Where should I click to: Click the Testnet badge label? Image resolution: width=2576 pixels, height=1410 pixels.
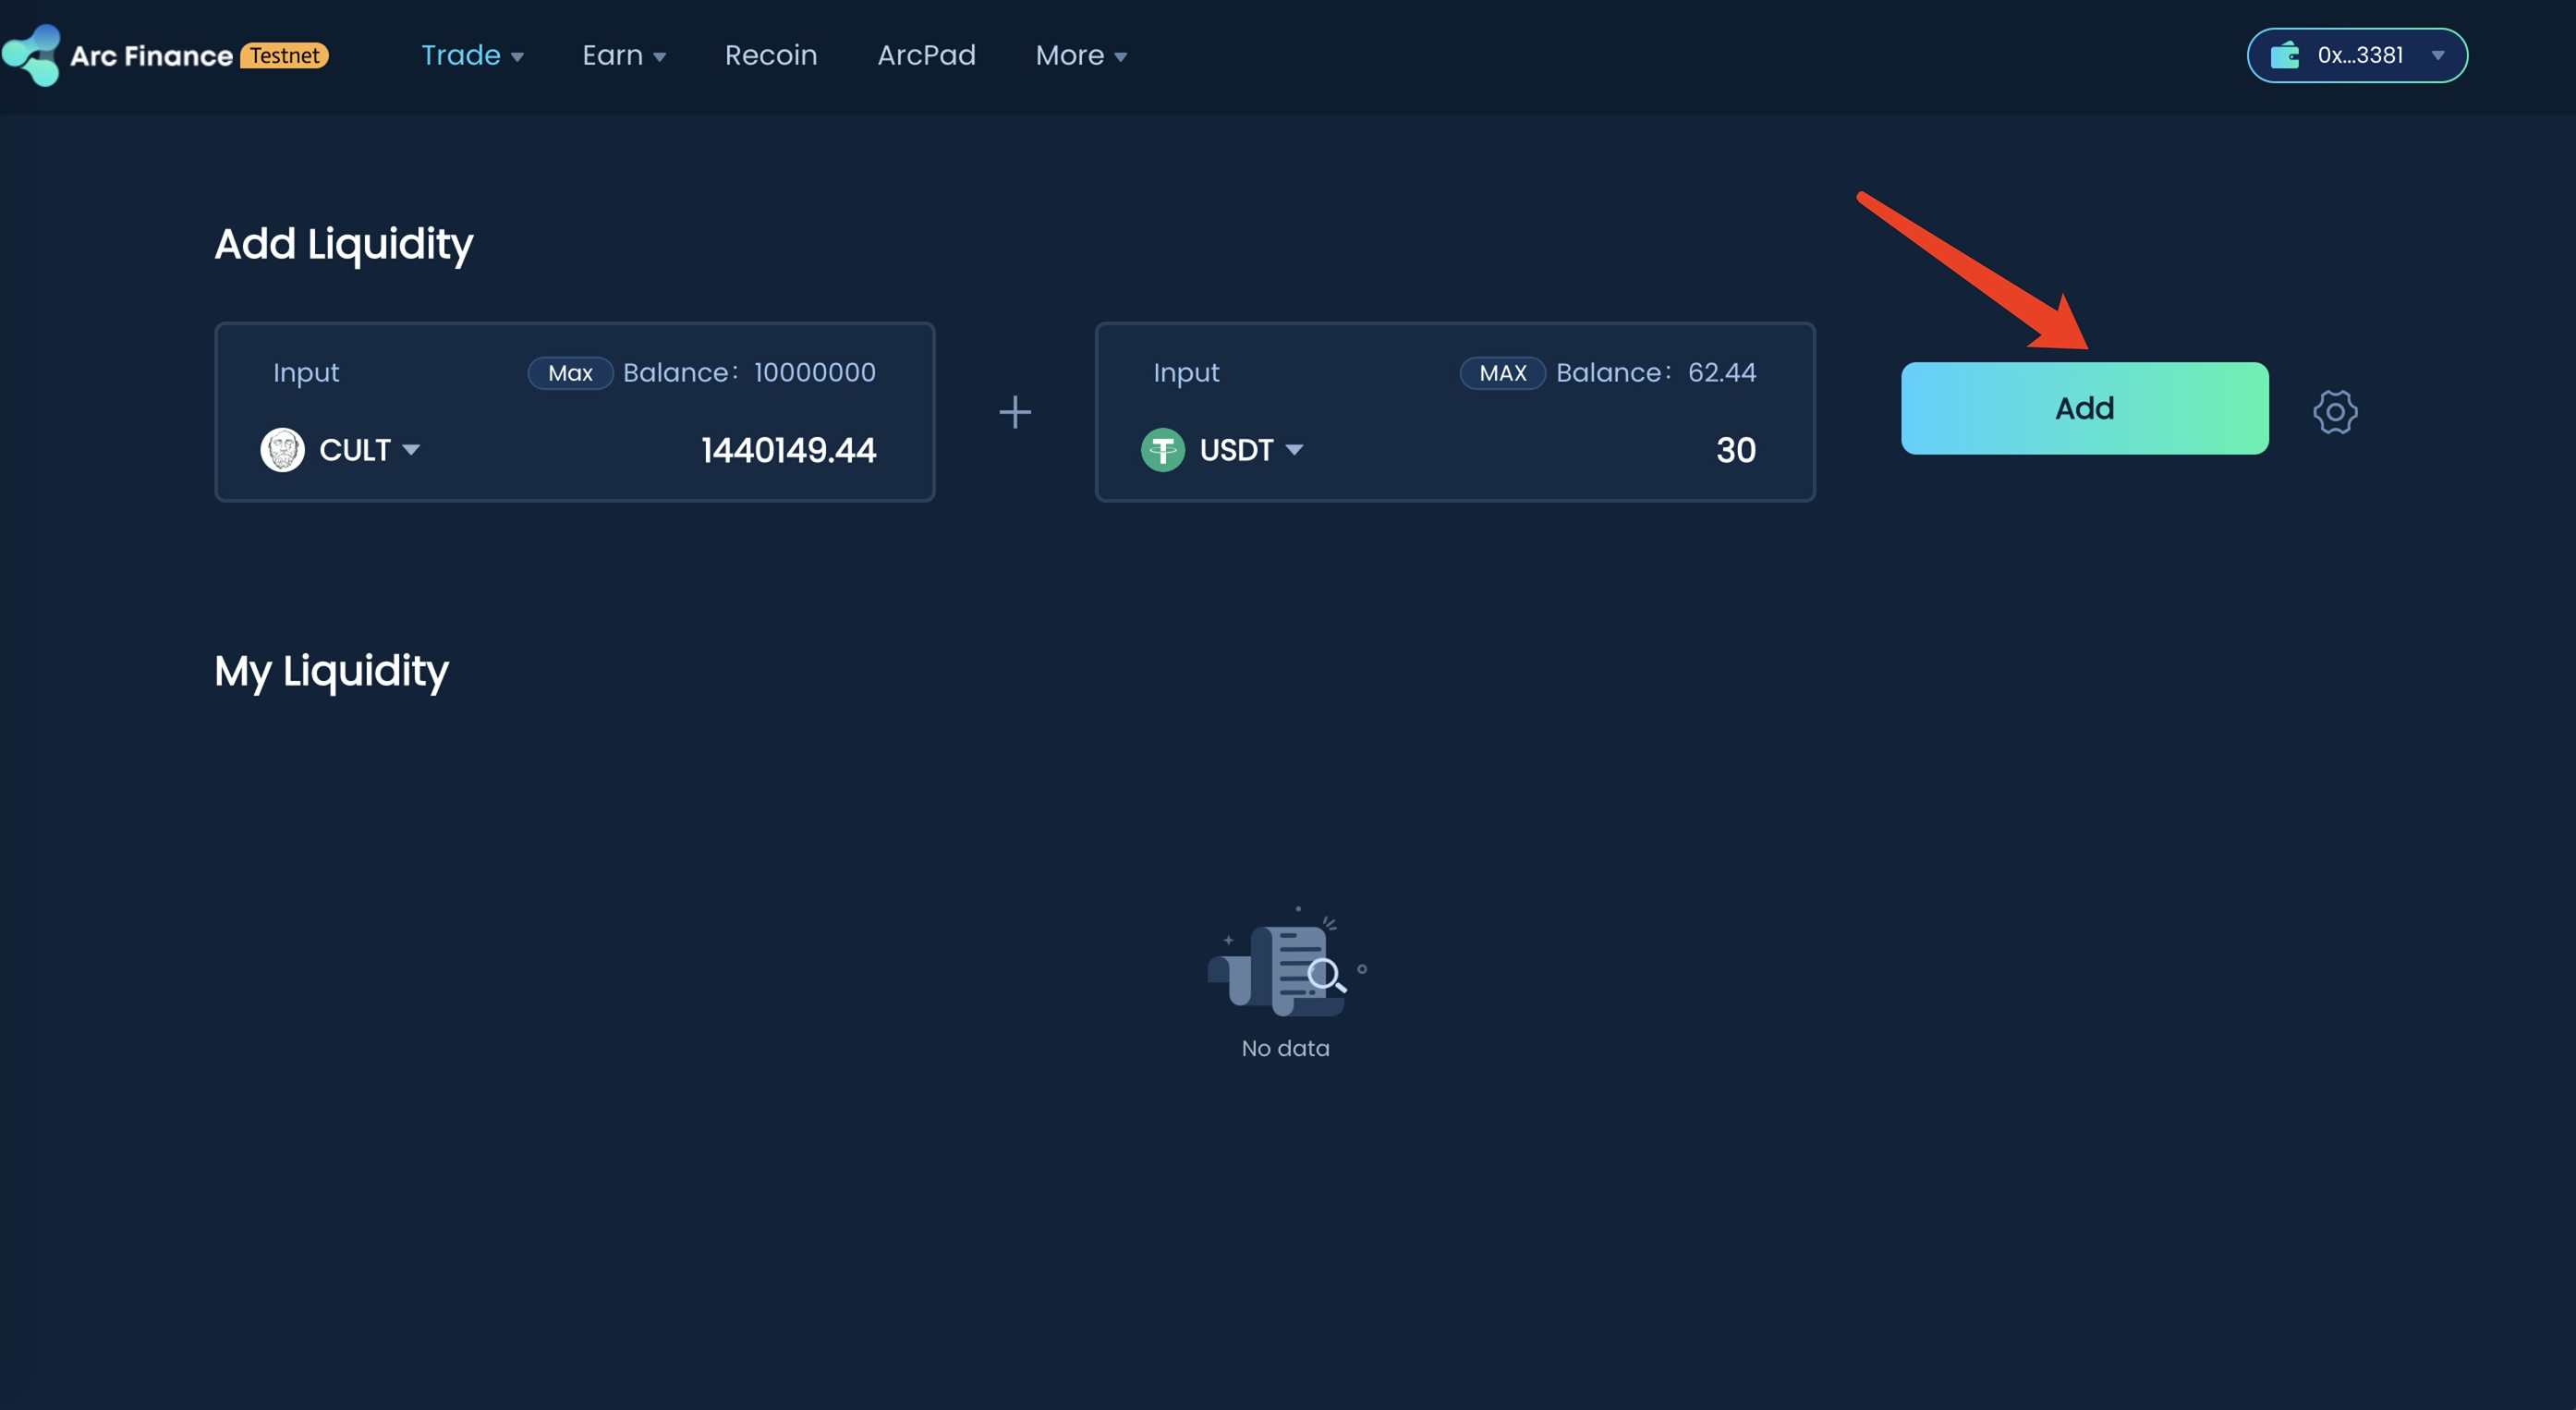tap(285, 56)
